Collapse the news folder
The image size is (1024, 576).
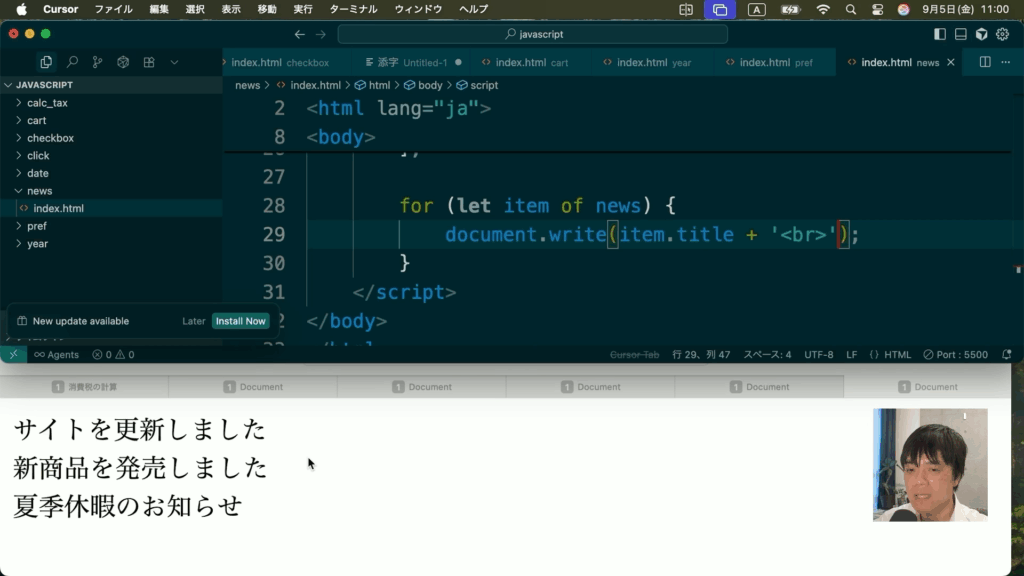tap(39, 191)
